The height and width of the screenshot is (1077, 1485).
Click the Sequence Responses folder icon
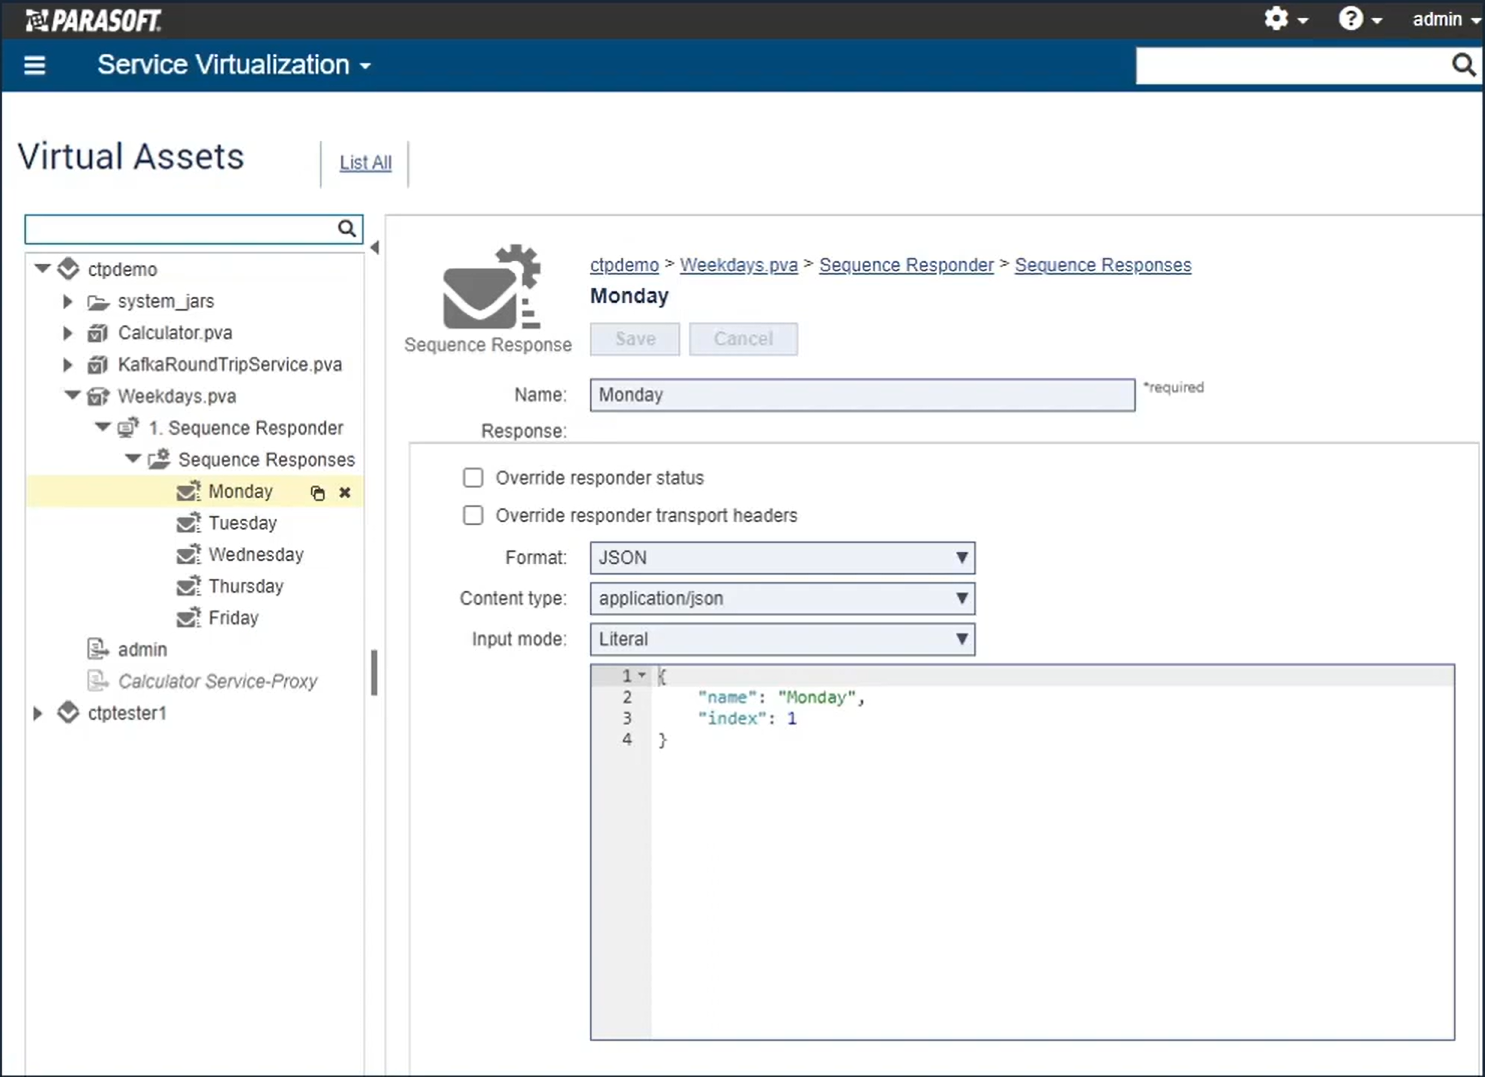point(159,460)
